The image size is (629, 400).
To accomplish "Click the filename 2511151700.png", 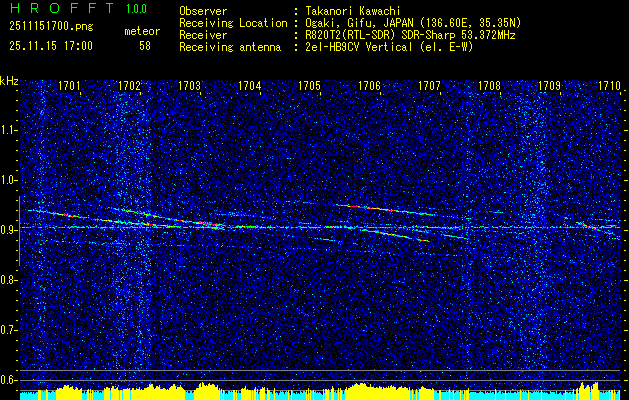I will click(51, 27).
